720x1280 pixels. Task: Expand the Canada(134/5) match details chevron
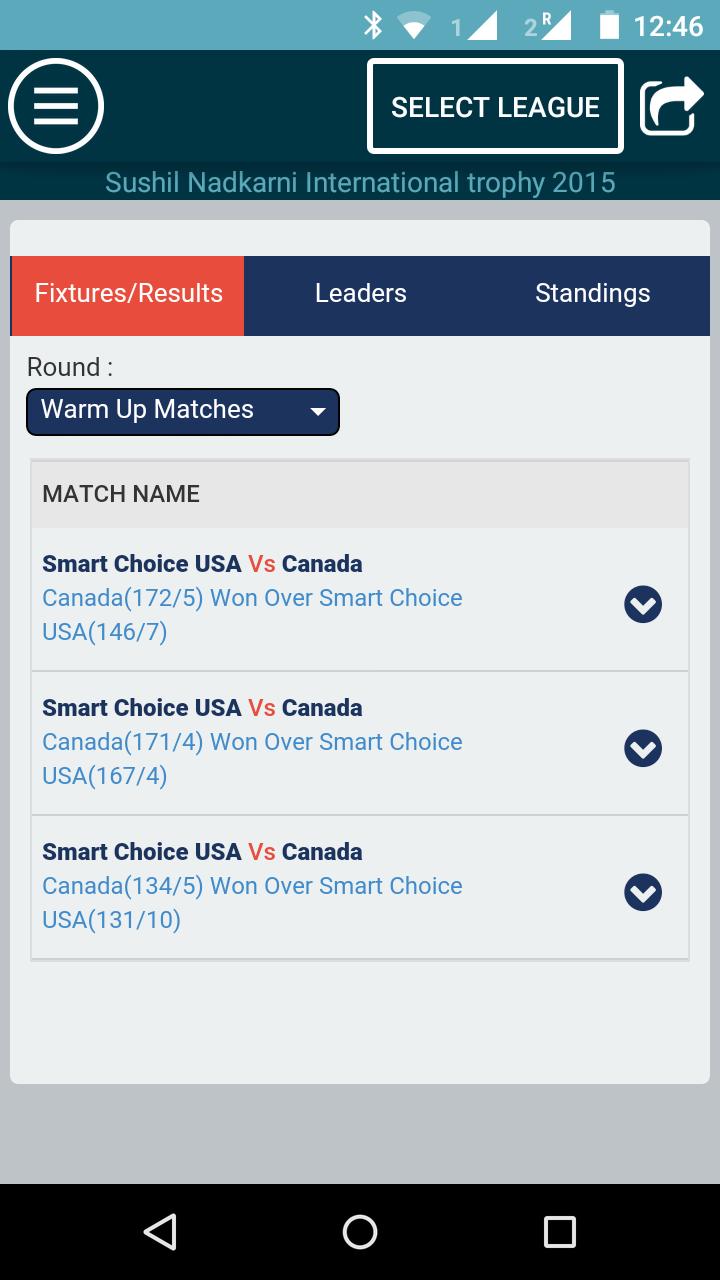click(x=642, y=892)
